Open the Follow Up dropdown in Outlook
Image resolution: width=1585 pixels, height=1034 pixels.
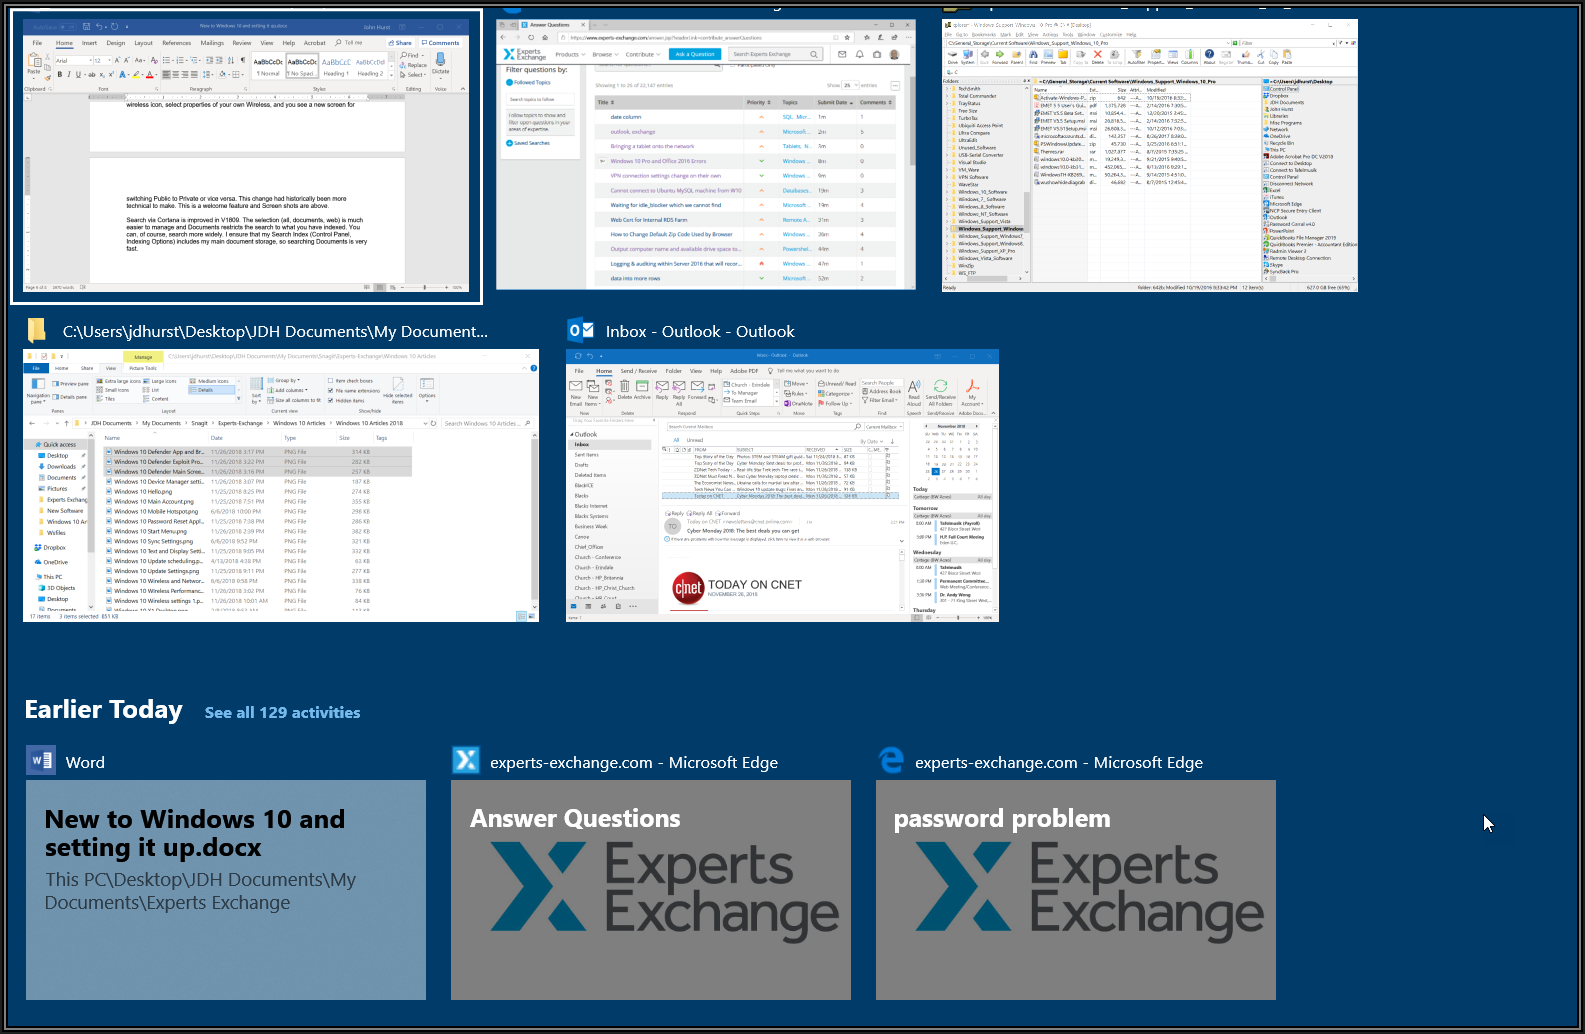(x=836, y=404)
